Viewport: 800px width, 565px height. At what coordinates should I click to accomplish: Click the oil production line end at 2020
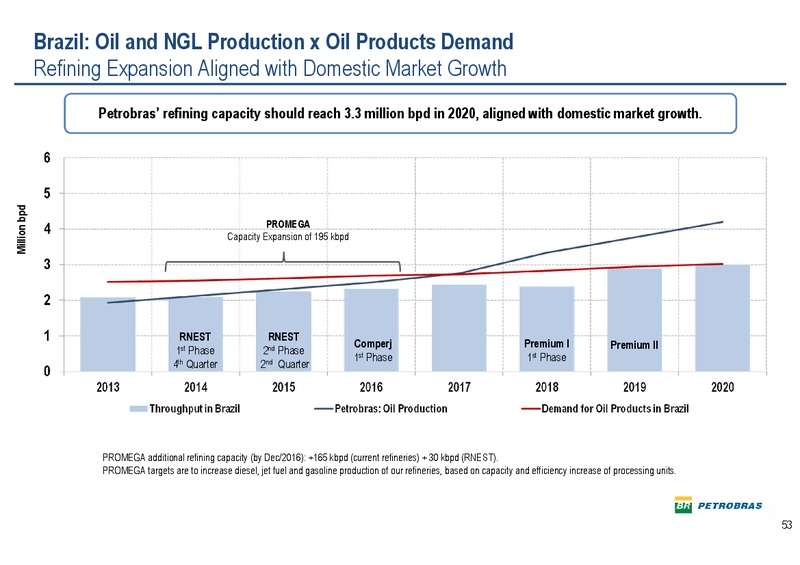coord(721,222)
